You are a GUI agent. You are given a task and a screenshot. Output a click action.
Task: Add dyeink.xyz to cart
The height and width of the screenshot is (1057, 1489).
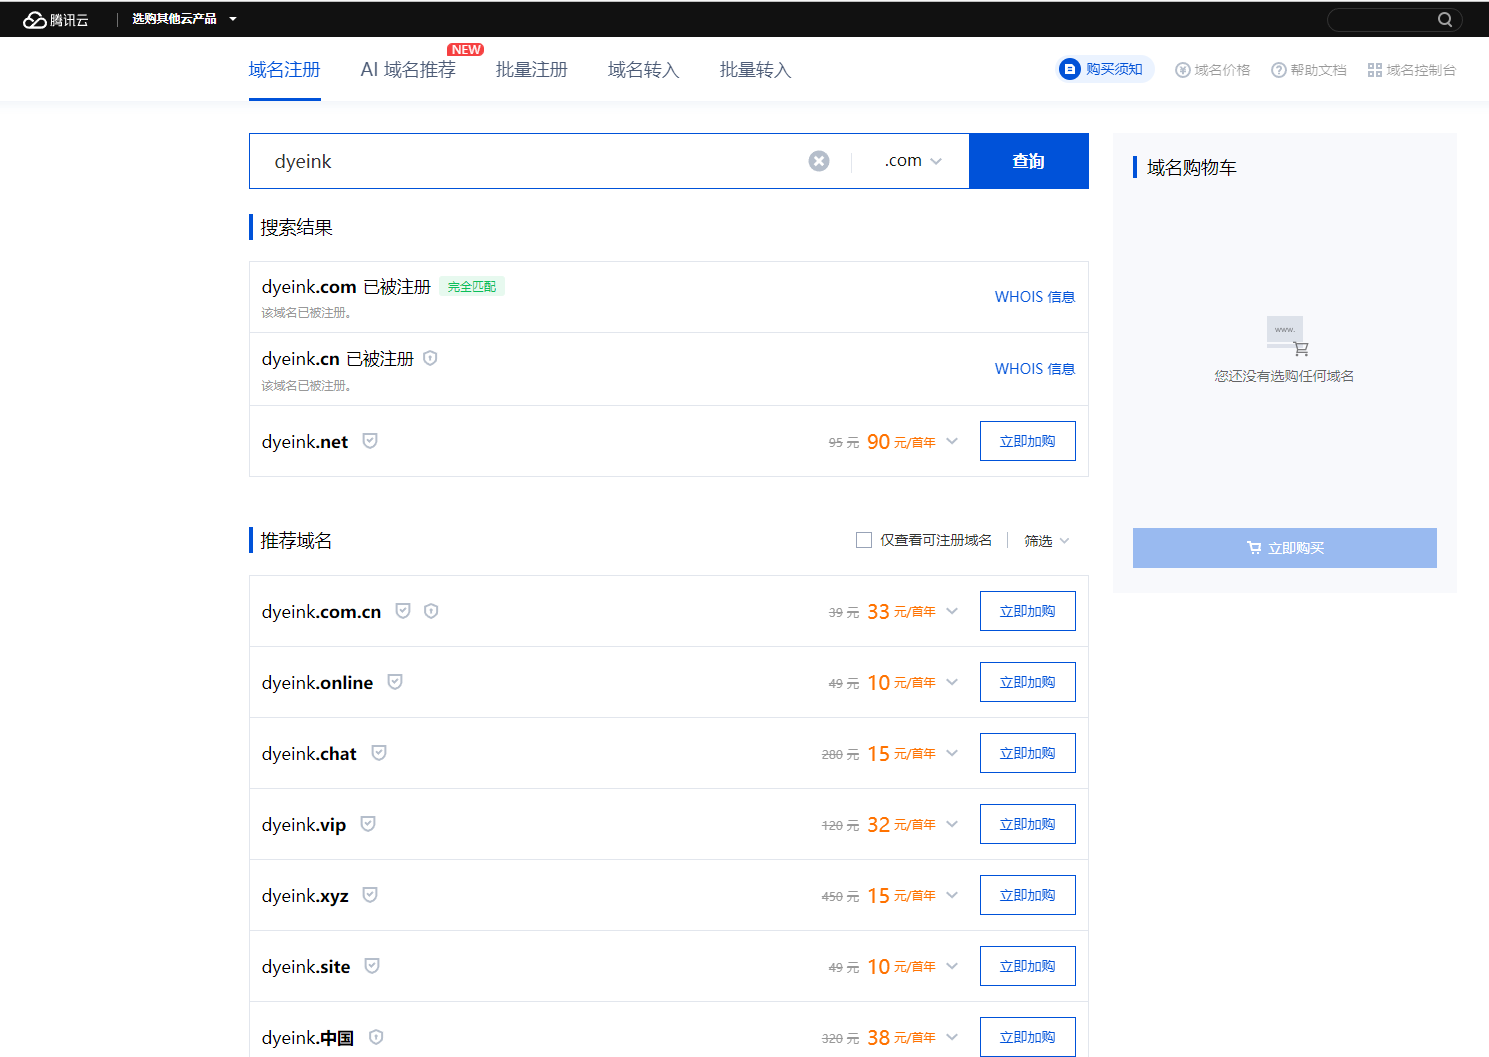pos(1027,895)
